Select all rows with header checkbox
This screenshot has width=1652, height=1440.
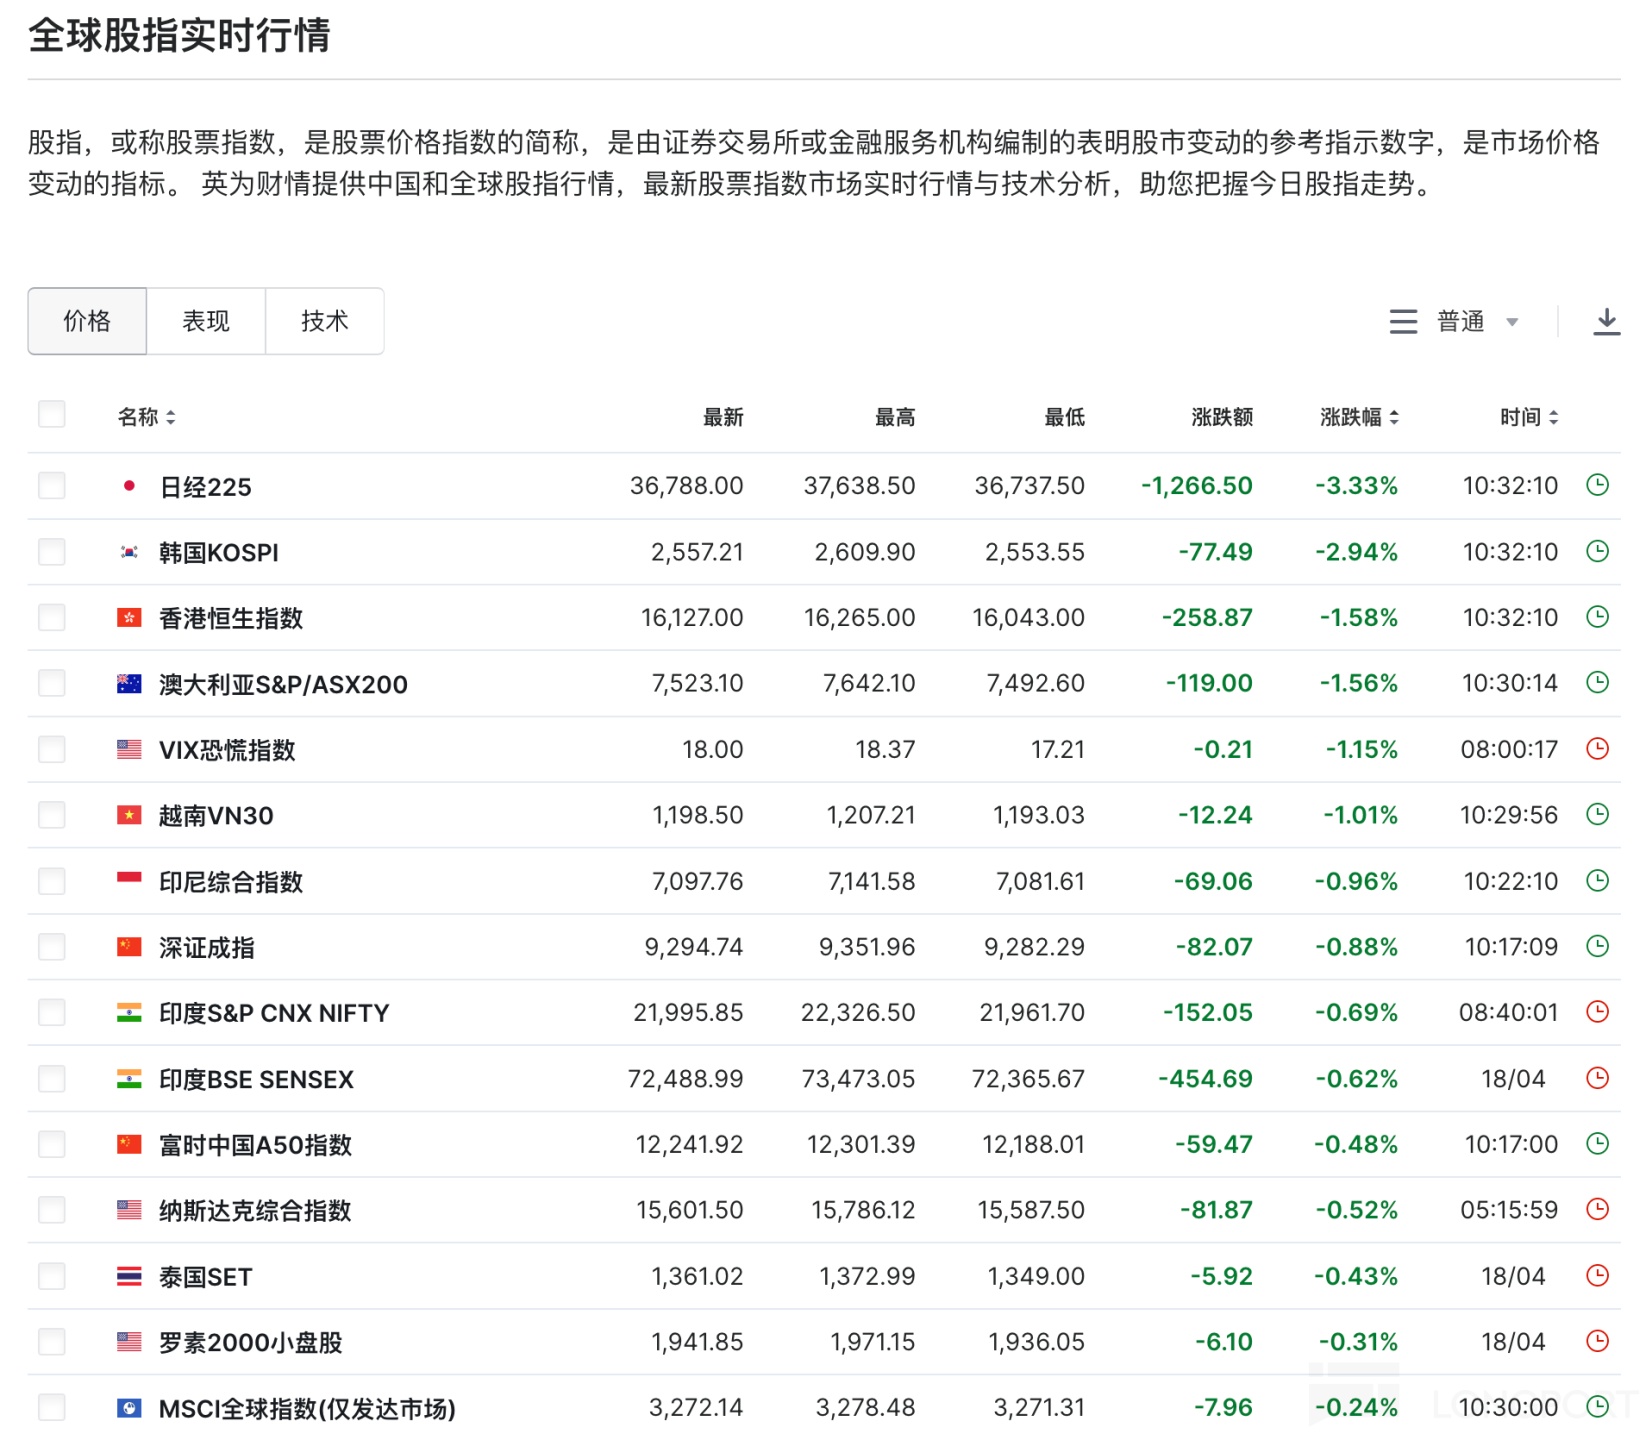pyautogui.click(x=52, y=414)
